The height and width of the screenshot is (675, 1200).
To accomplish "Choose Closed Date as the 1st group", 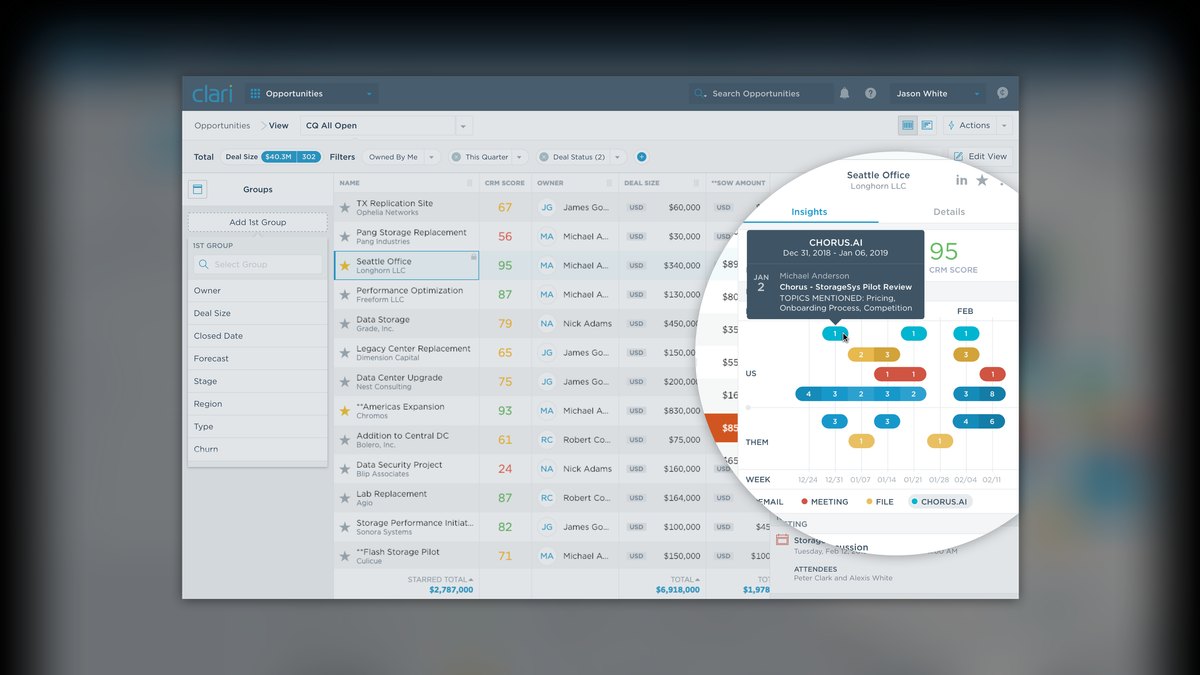I will (x=257, y=336).
